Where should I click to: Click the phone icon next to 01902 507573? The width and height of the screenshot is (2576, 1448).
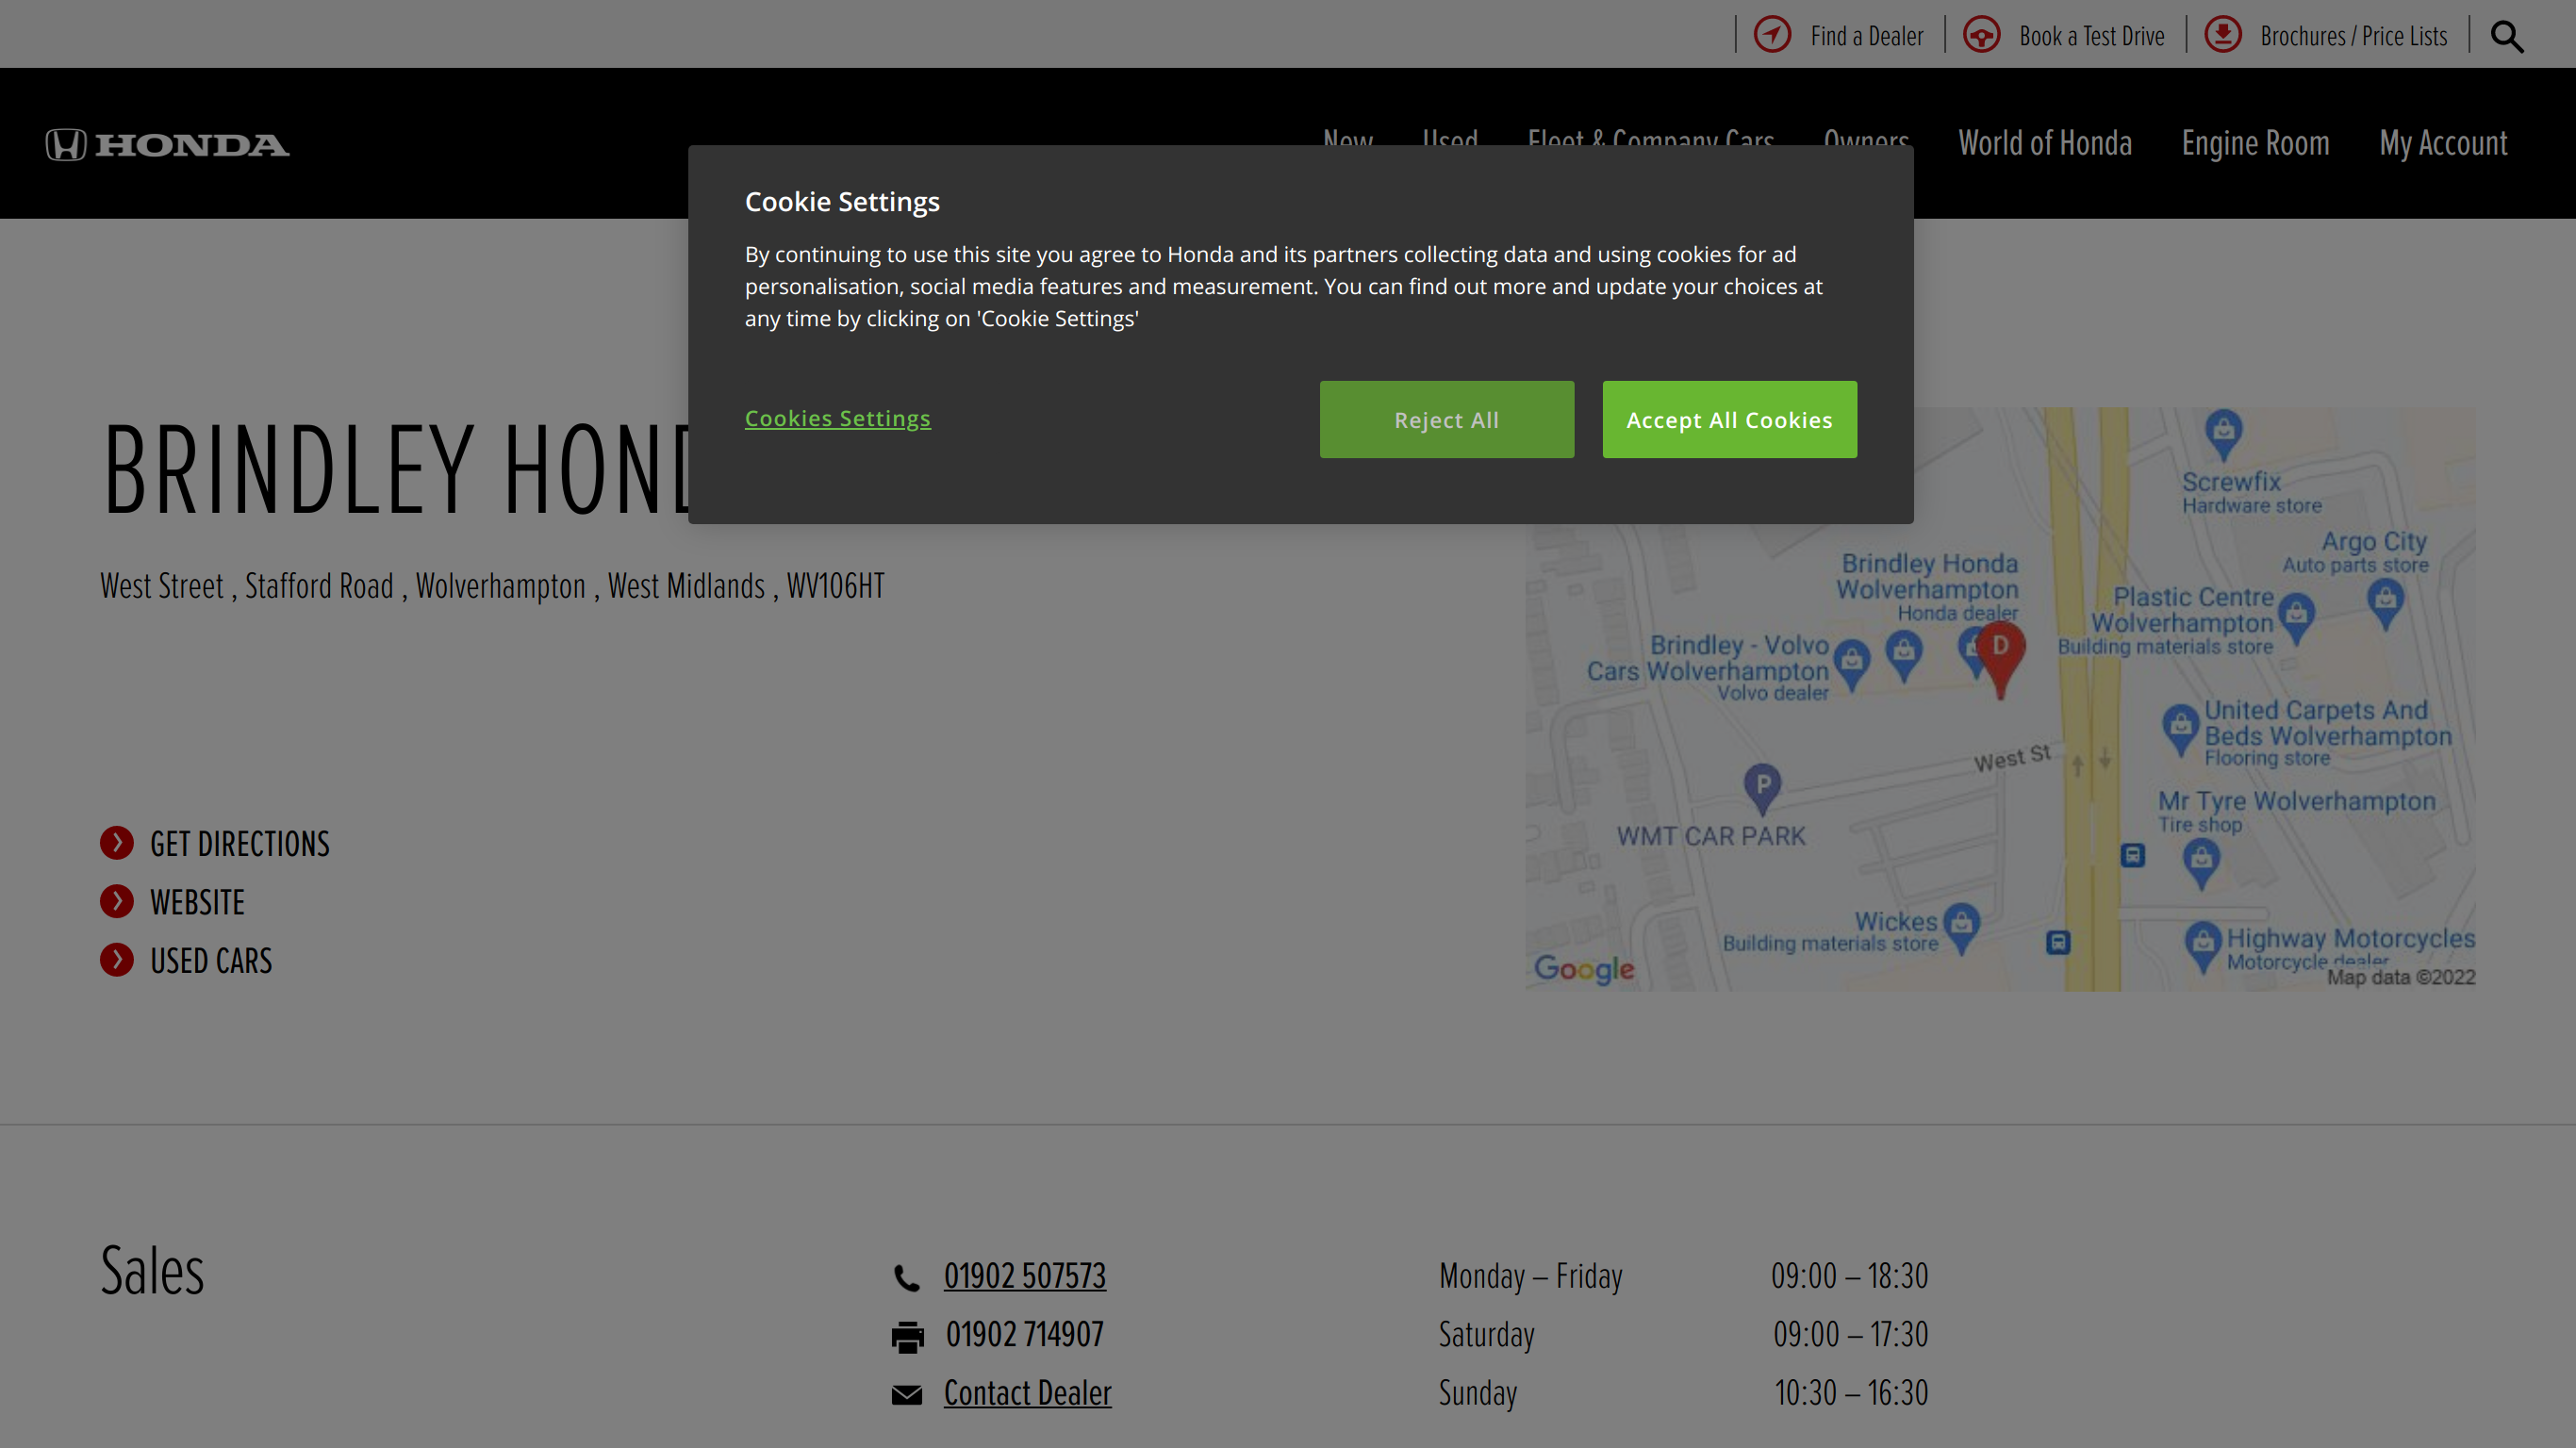[x=907, y=1278]
